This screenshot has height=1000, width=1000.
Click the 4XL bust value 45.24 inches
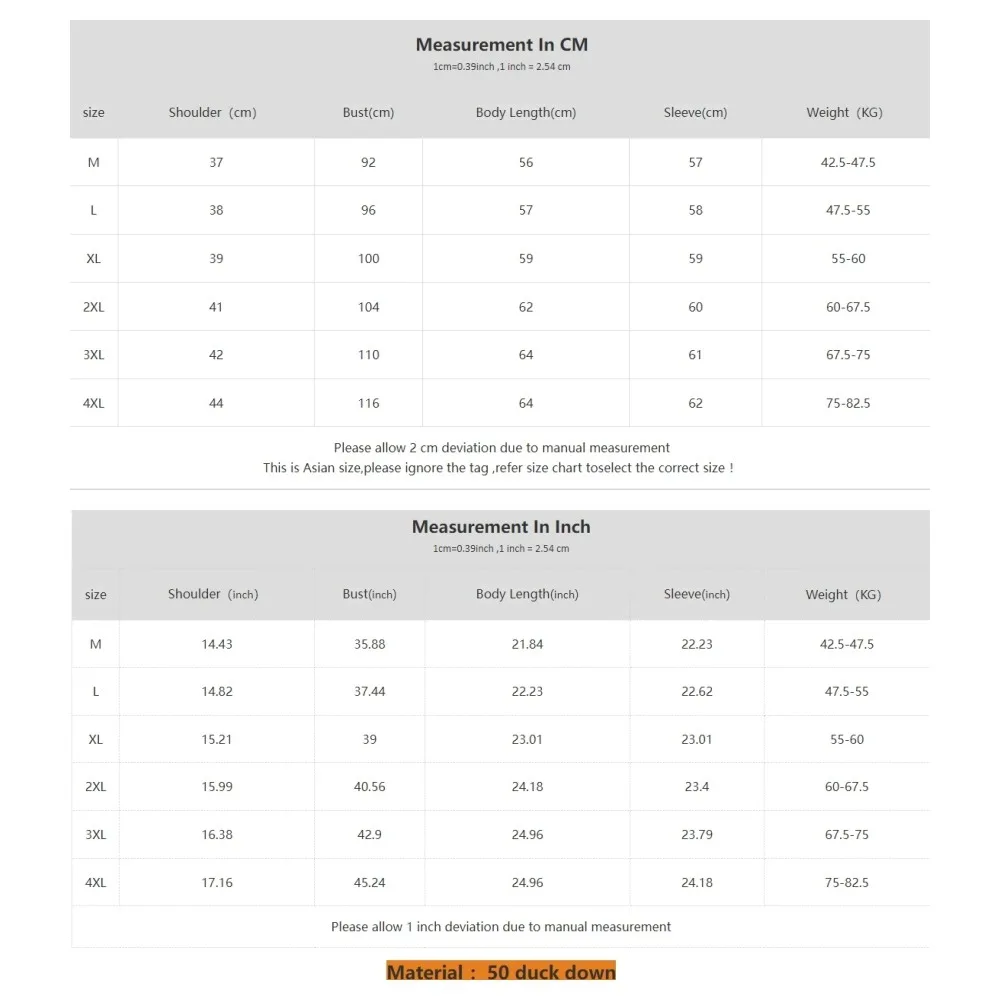pyautogui.click(x=369, y=883)
